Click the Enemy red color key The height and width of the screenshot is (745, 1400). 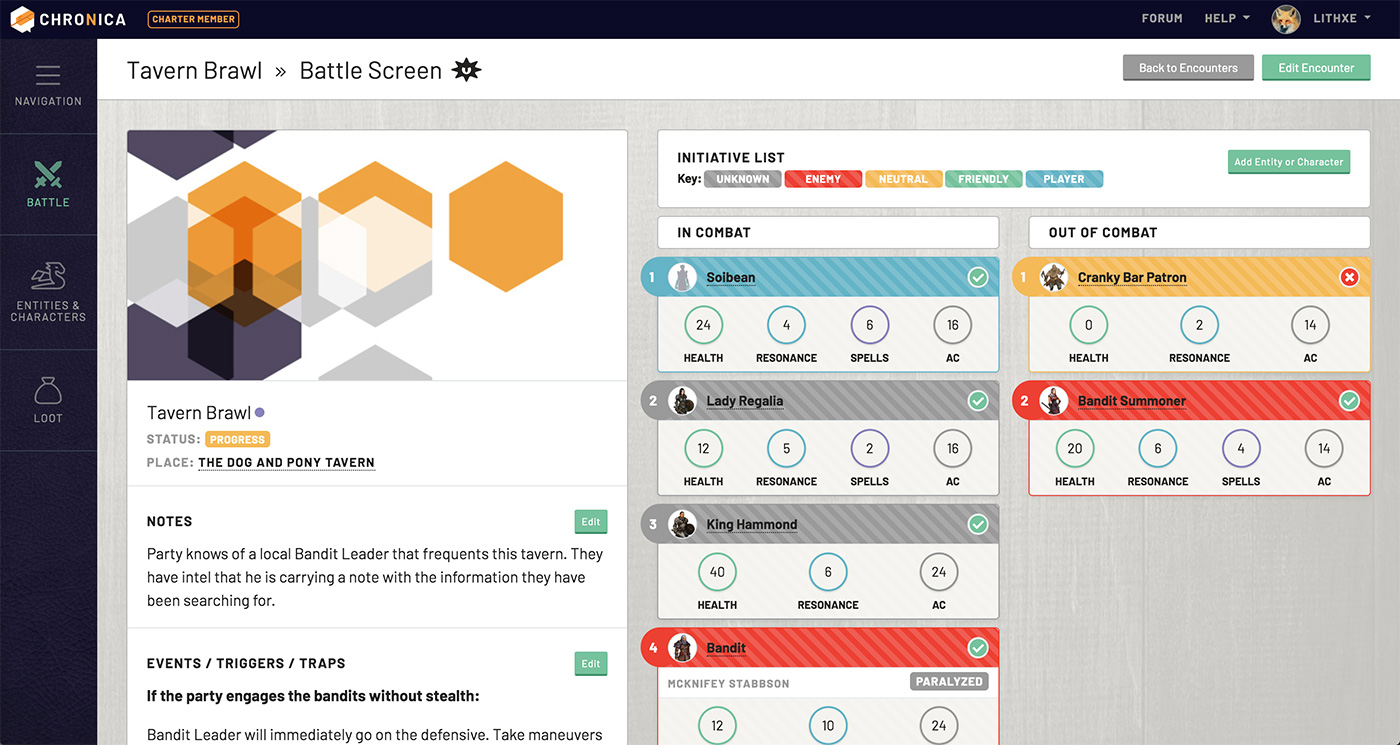(x=823, y=179)
